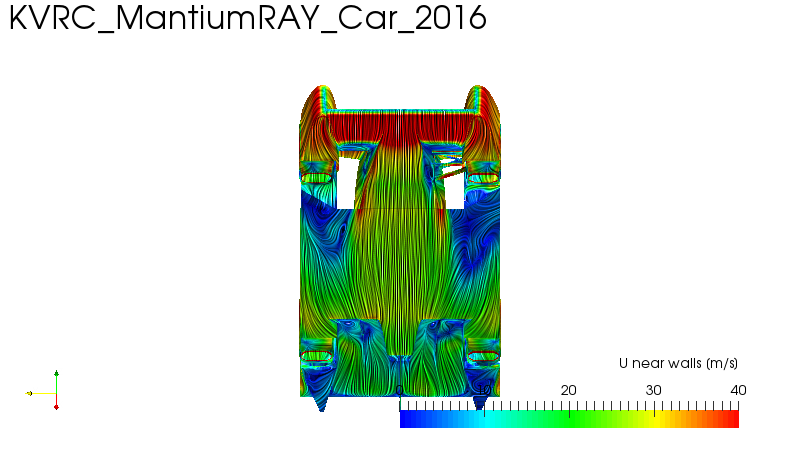Viewport: 800px width, 450px height.
Task: Click the car underbody flow visualization
Action: pyautogui.click(x=400, y=248)
